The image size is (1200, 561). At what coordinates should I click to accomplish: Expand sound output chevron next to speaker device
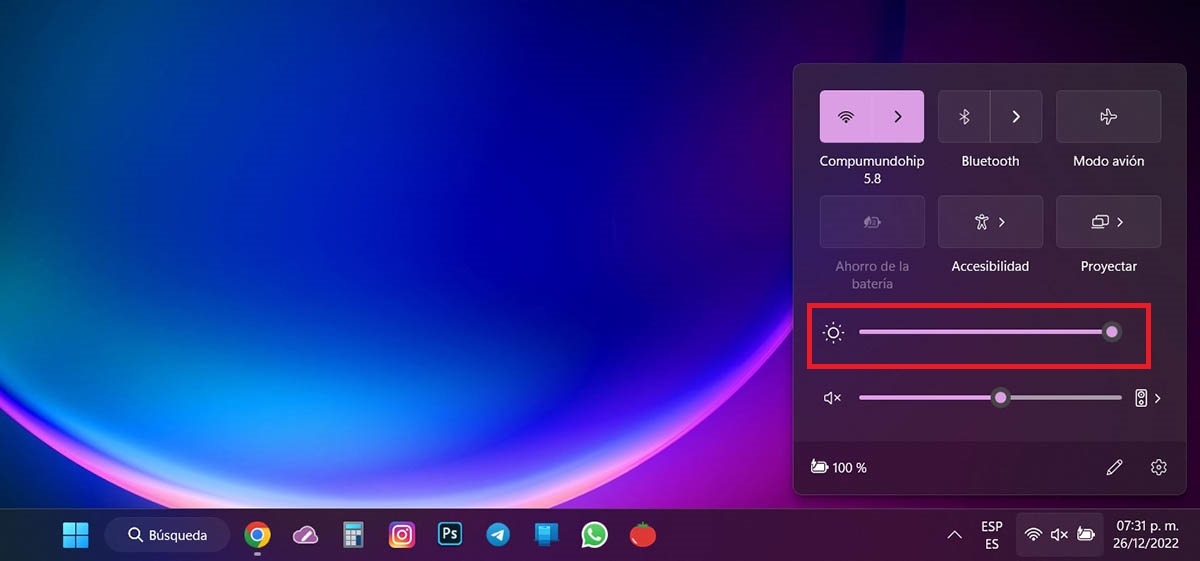[1158, 398]
